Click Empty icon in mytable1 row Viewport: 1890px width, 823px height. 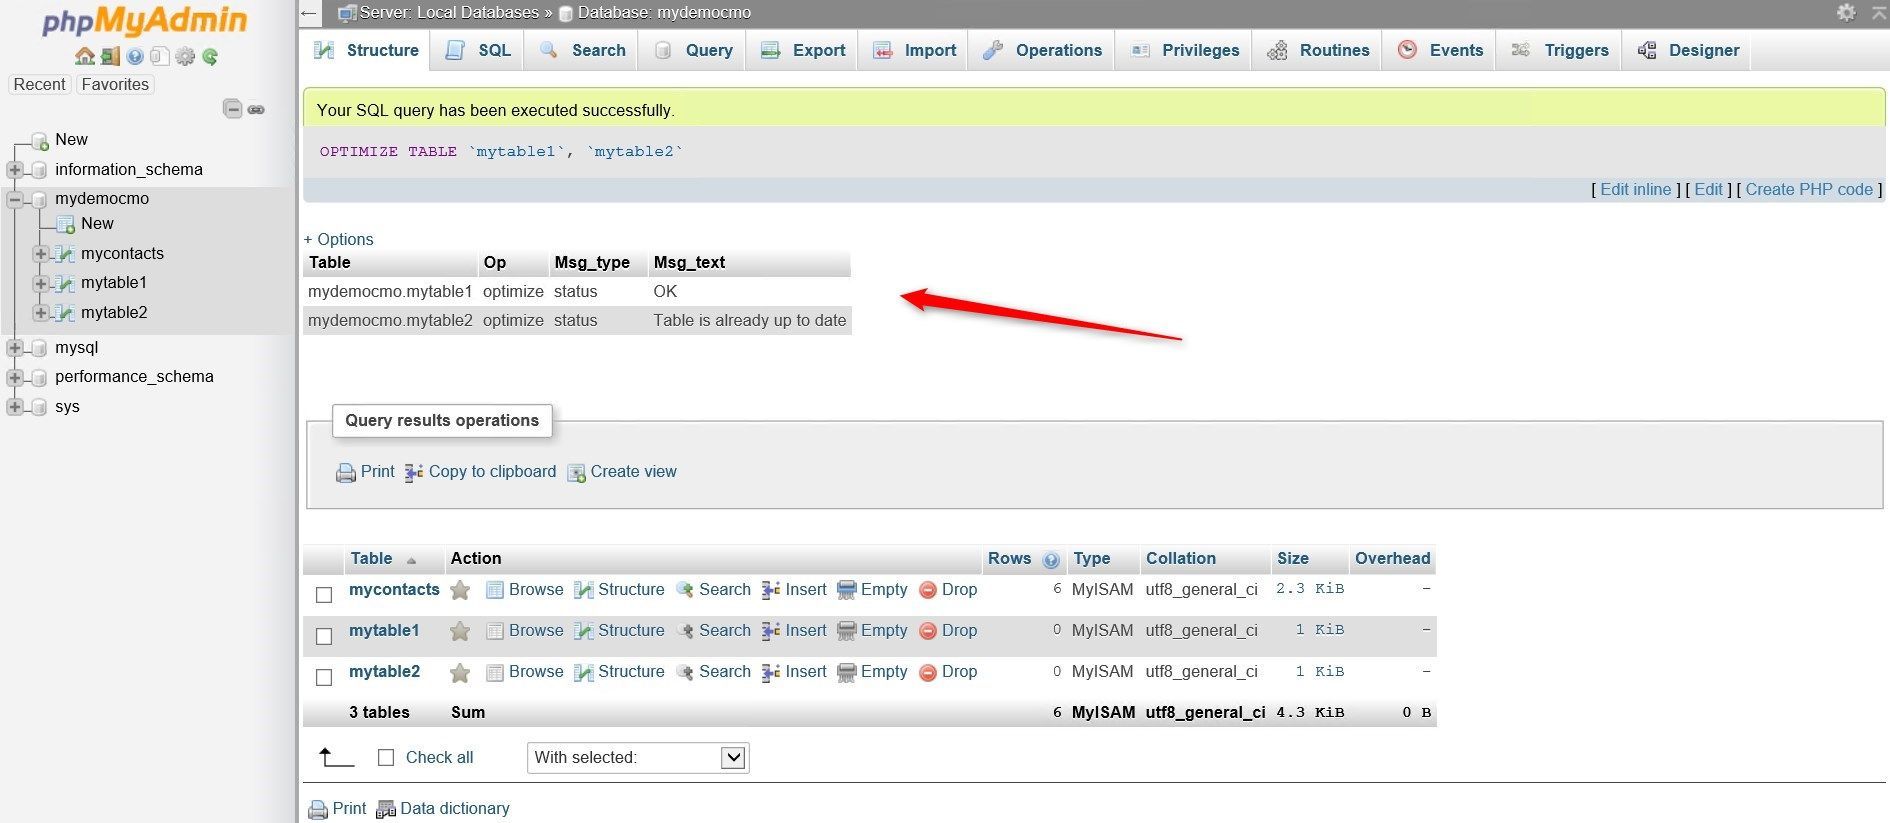(847, 631)
